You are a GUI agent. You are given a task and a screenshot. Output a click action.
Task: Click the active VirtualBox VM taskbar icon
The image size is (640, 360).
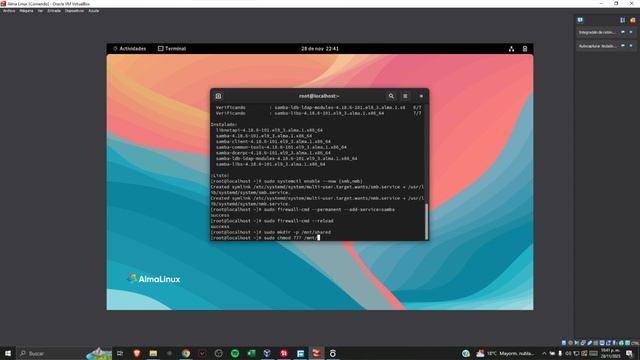pyautogui.click(x=316, y=353)
